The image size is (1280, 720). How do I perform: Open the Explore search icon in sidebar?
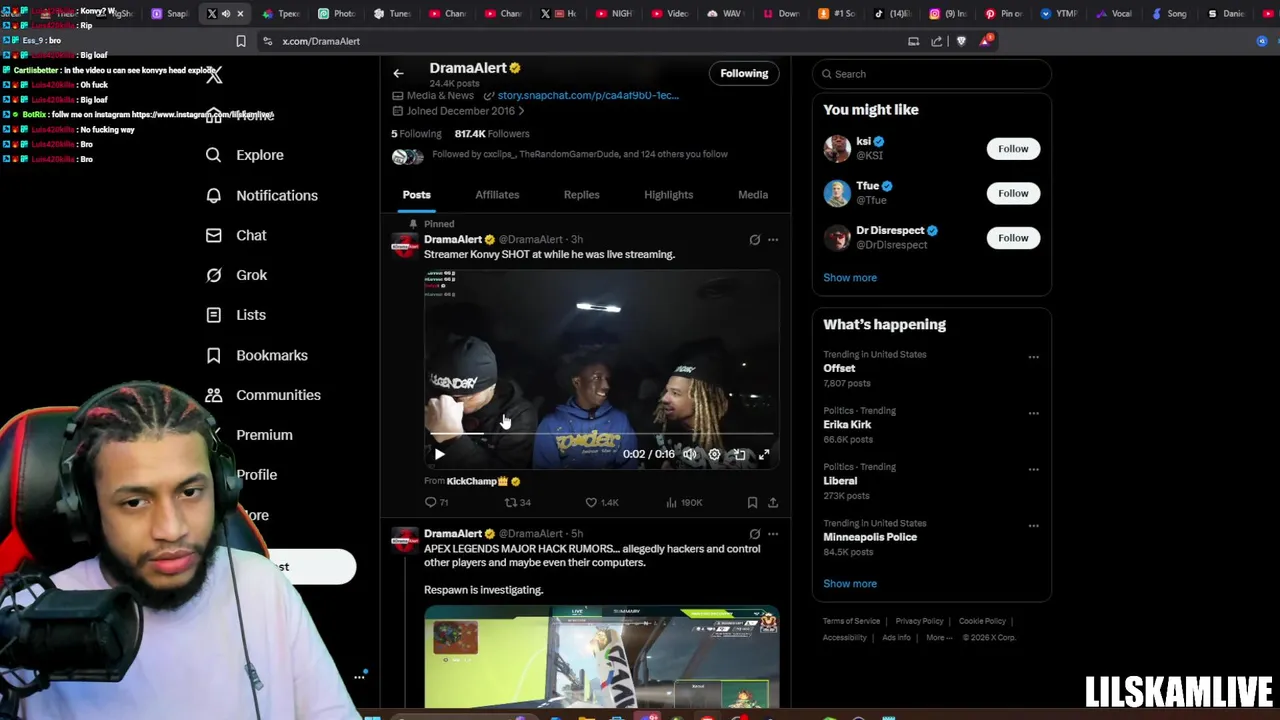(213, 155)
